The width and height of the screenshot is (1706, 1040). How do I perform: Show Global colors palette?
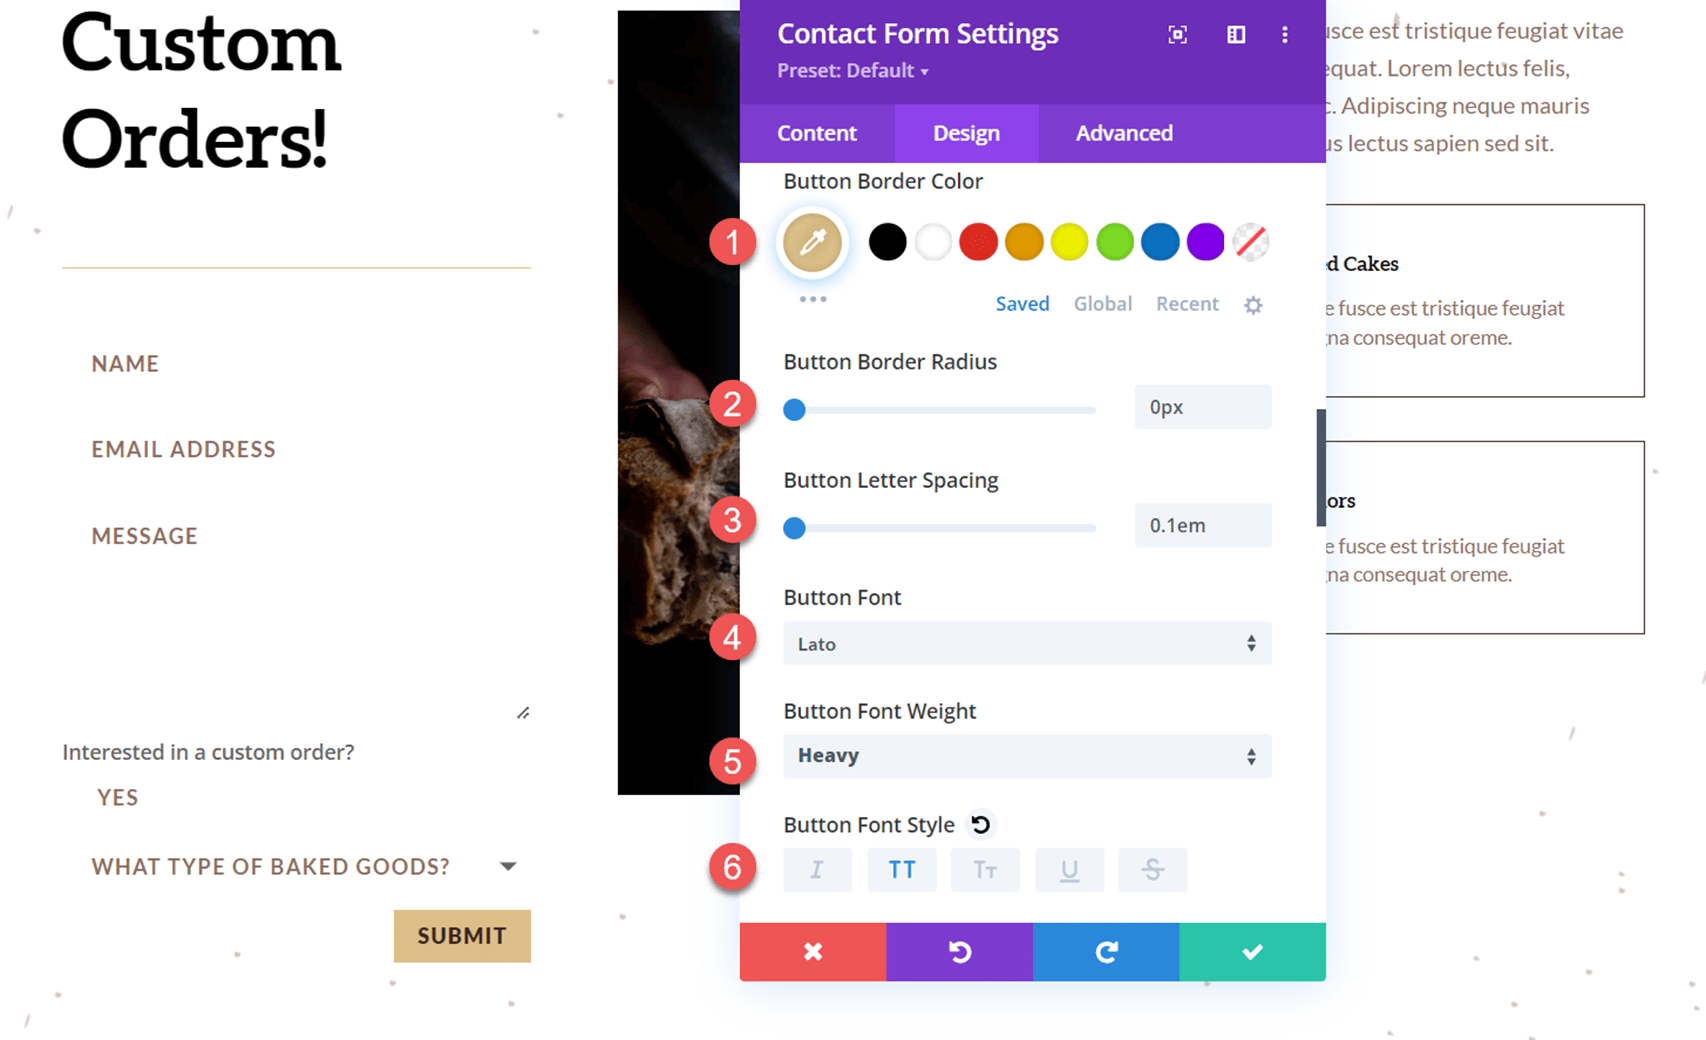pos(1102,304)
